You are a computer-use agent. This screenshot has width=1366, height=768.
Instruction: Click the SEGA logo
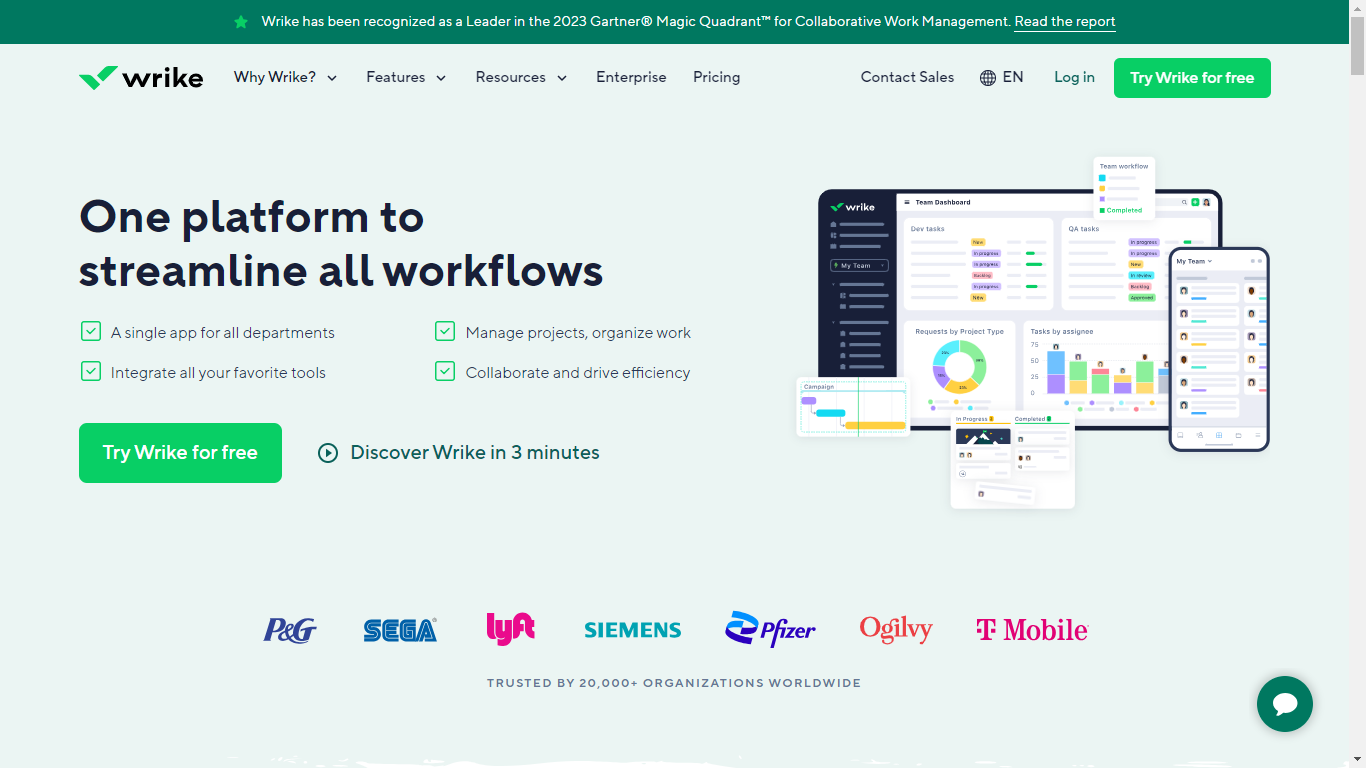[x=400, y=630]
